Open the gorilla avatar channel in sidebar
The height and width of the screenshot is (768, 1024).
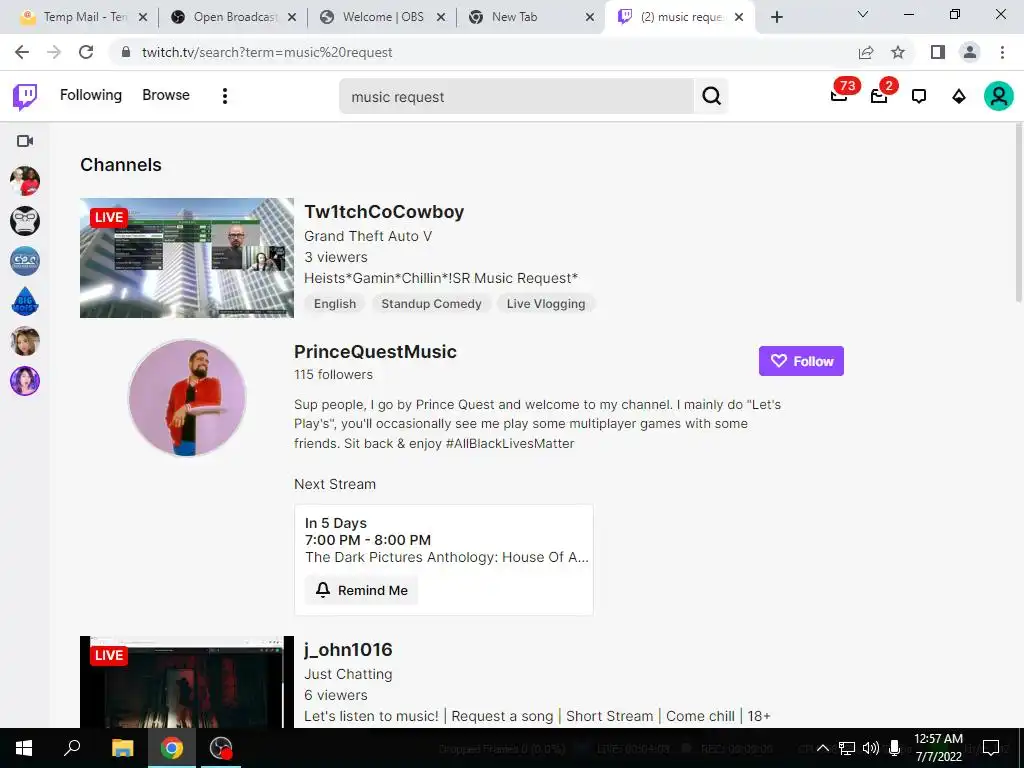[25, 221]
